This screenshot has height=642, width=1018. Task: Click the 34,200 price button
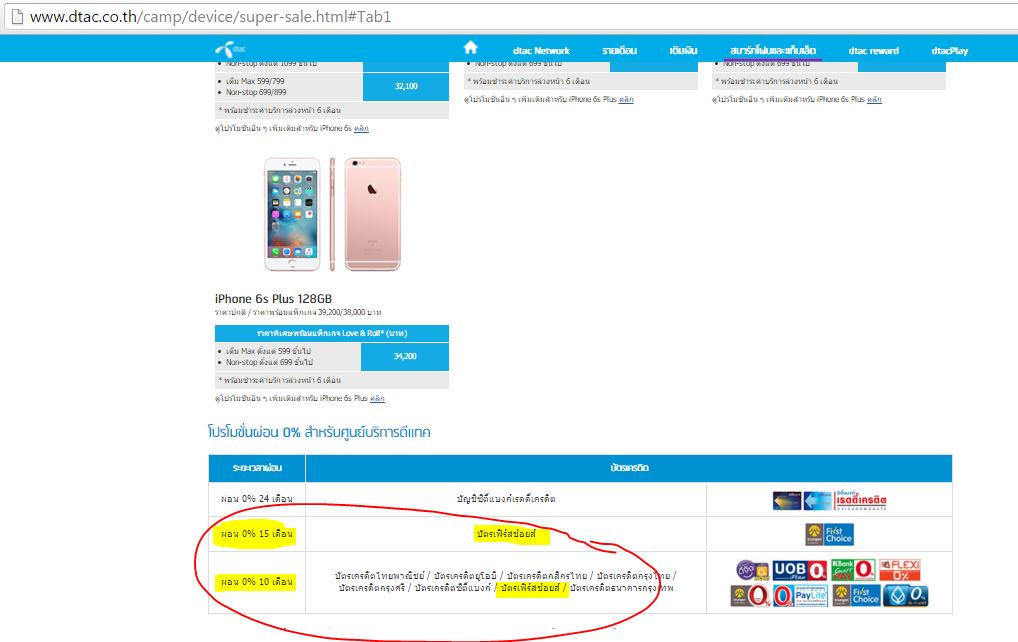click(x=405, y=356)
